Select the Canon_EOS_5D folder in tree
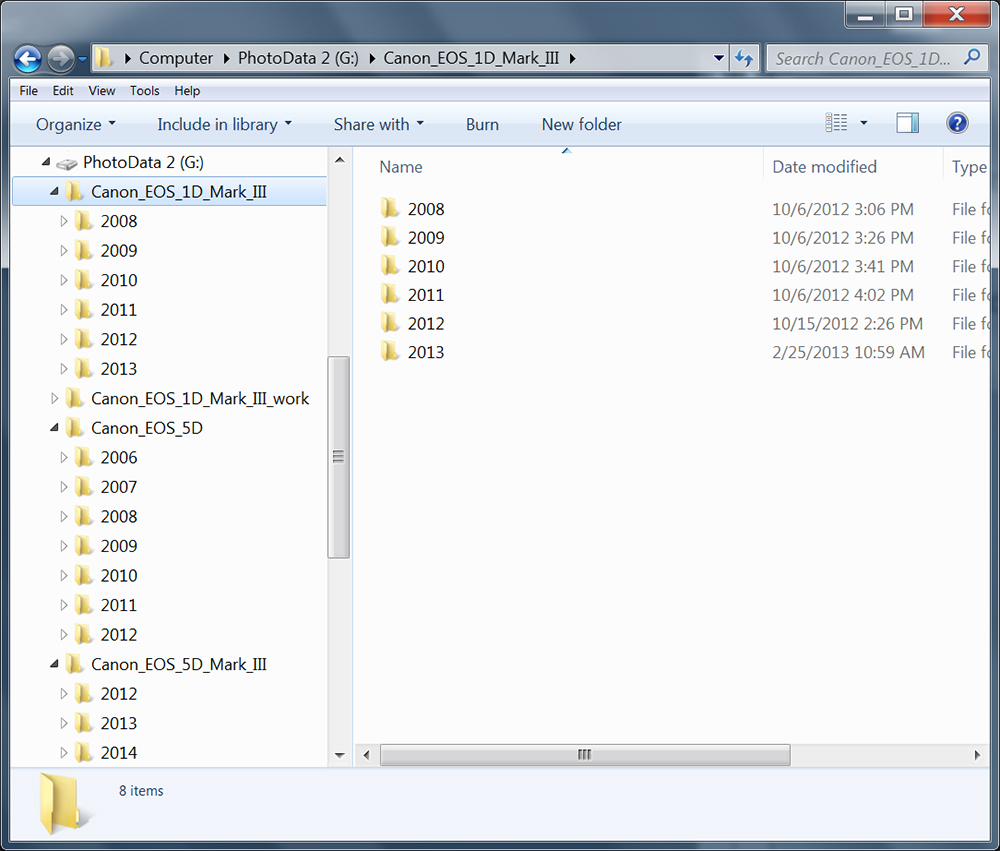Screen dimensions: 1000x851 click(147, 428)
